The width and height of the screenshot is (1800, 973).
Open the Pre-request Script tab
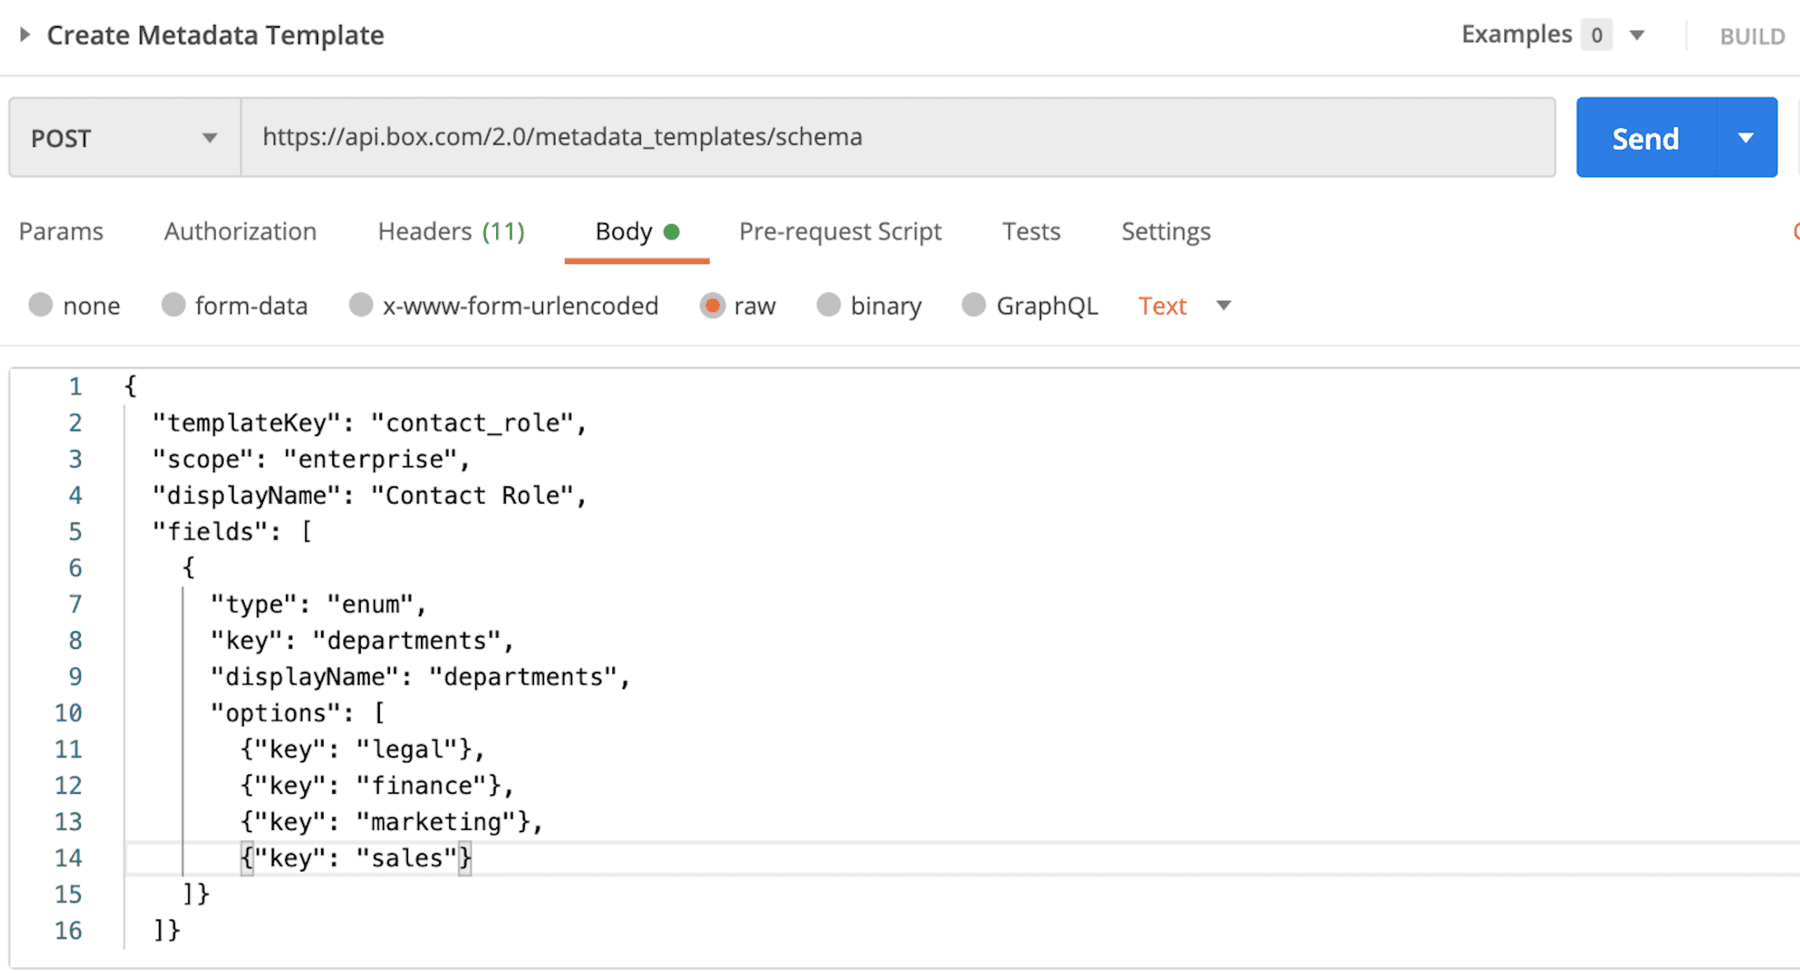click(x=840, y=232)
